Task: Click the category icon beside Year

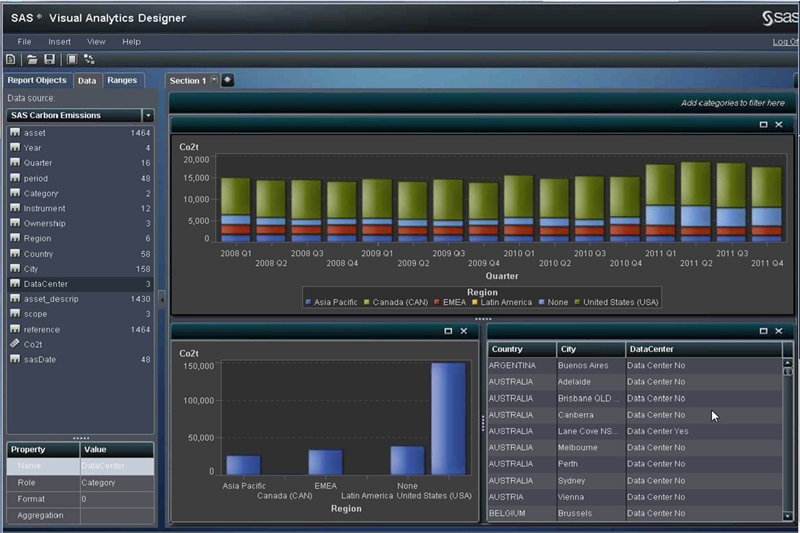Action: (15, 147)
